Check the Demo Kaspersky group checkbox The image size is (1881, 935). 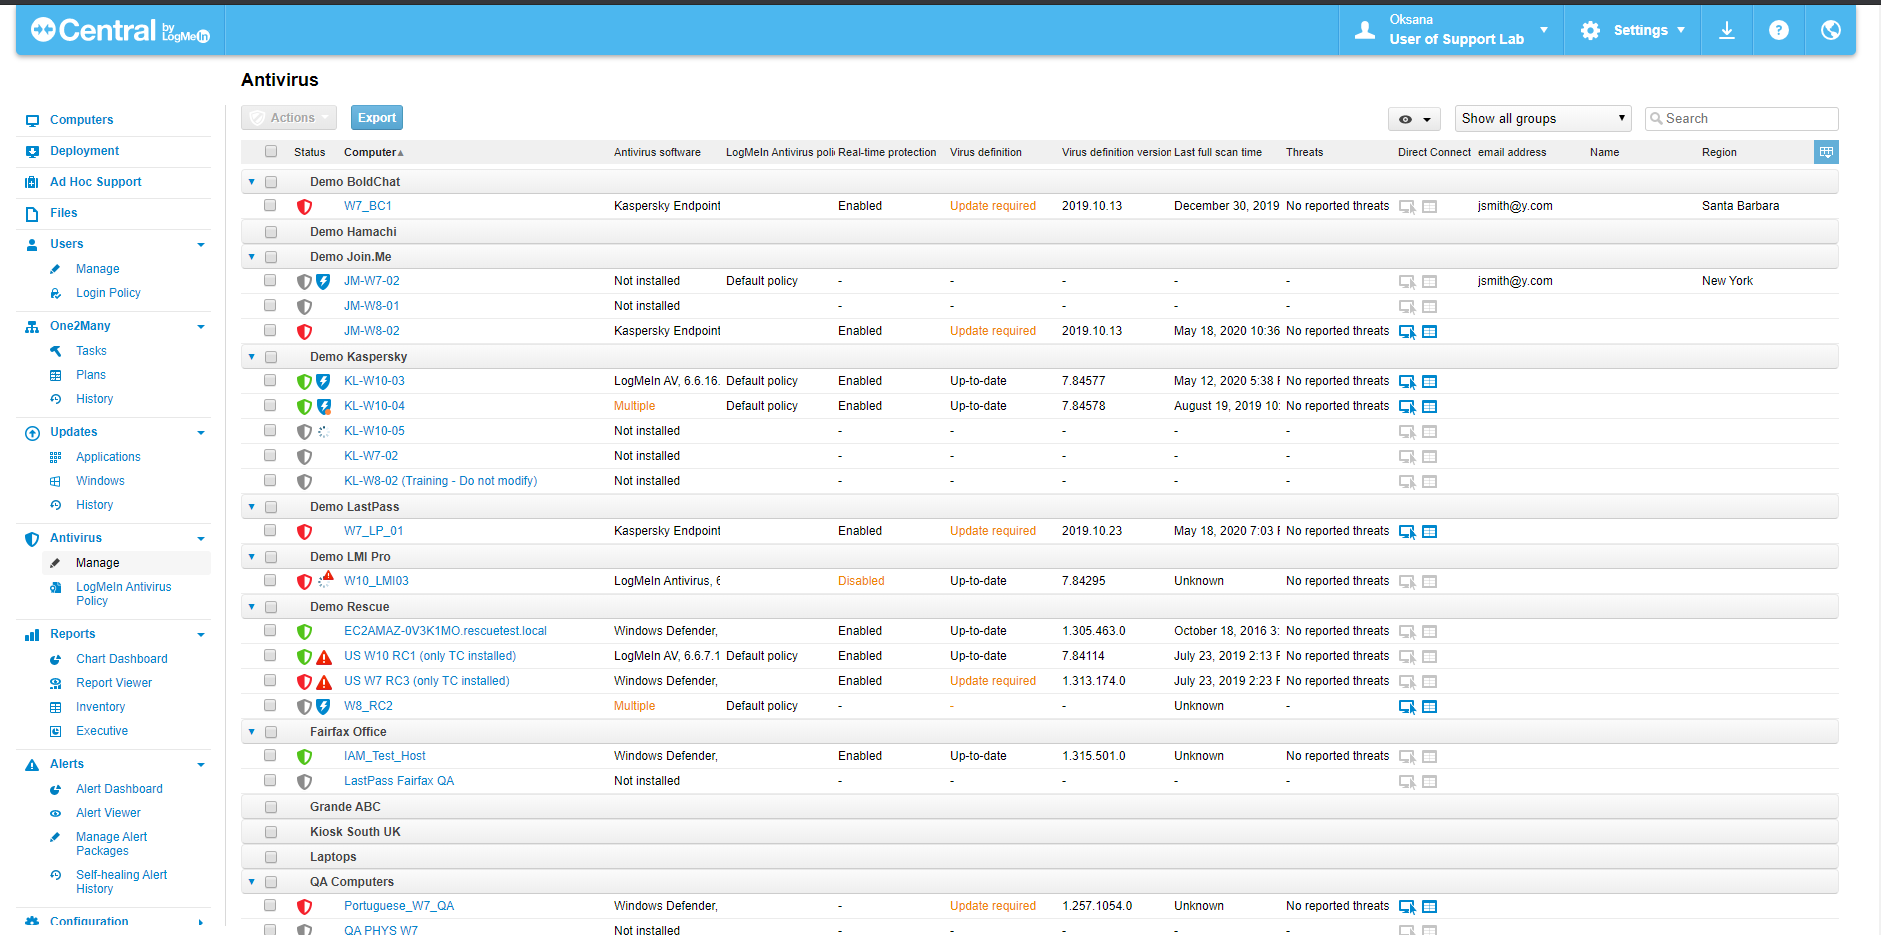pyautogui.click(x=271, y=357)
